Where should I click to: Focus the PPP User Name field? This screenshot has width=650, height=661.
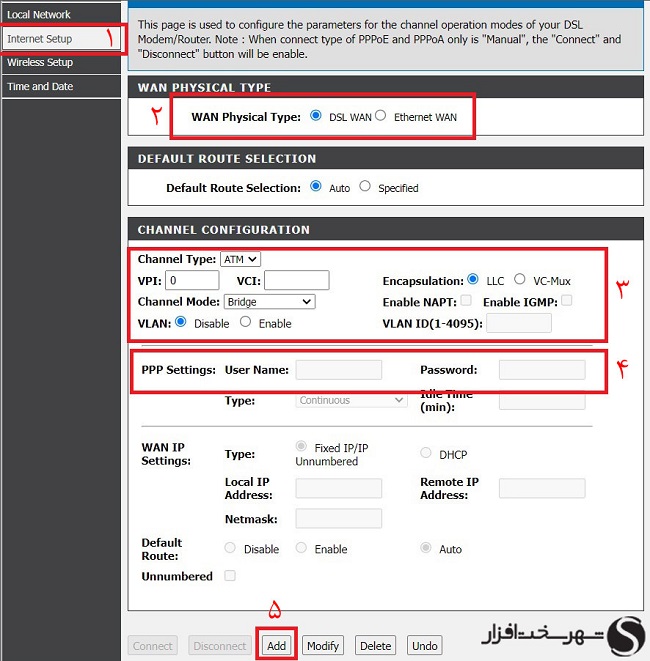(339, 370)
